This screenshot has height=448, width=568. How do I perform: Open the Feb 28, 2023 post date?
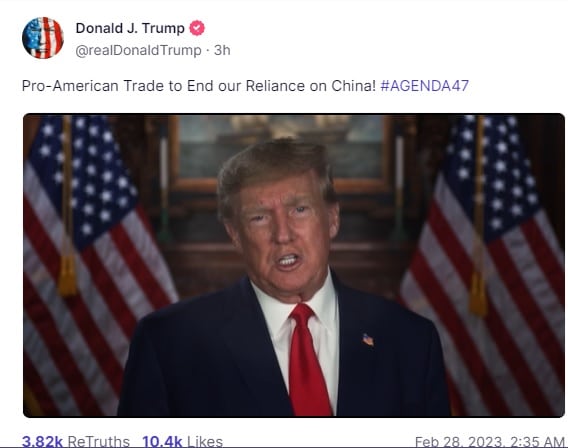tap(490, 442)
